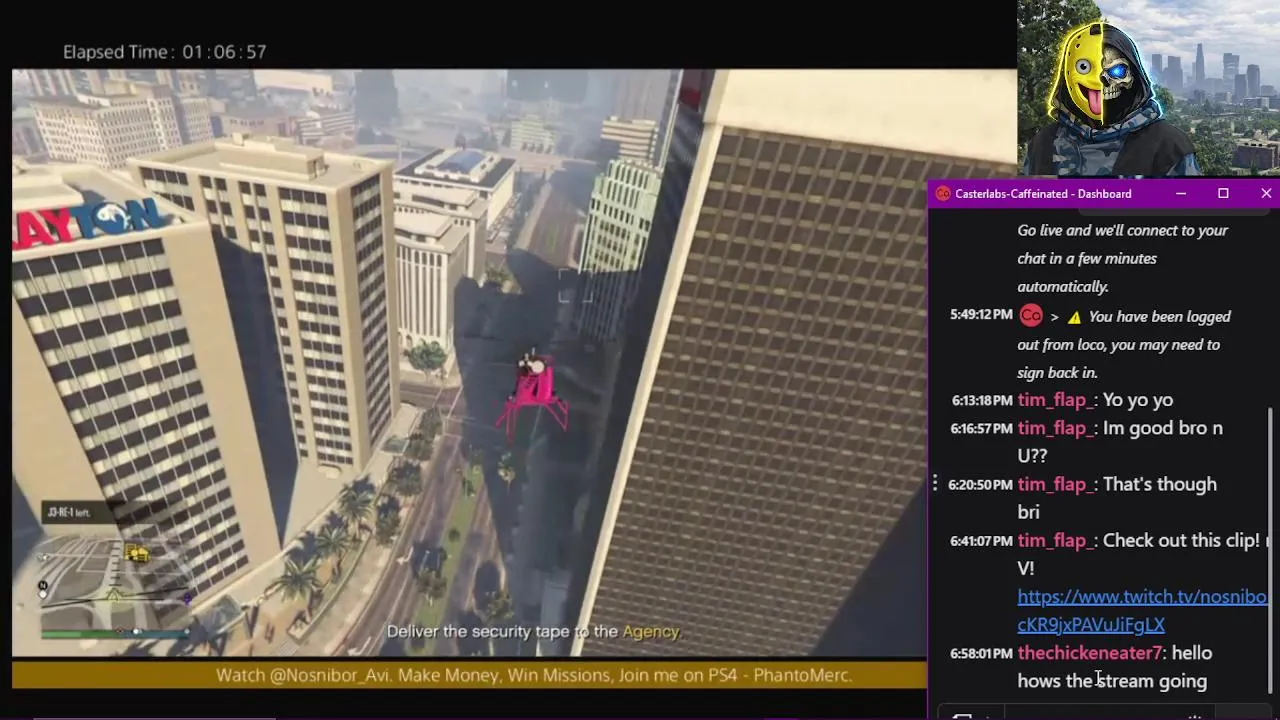Image resolution: width=1280 pixels, height=720 pixels.
Task: Click the Casterlabs-Caffeinated Dashboard window title
Action: pyautogui.click(x=1043, y=194)
